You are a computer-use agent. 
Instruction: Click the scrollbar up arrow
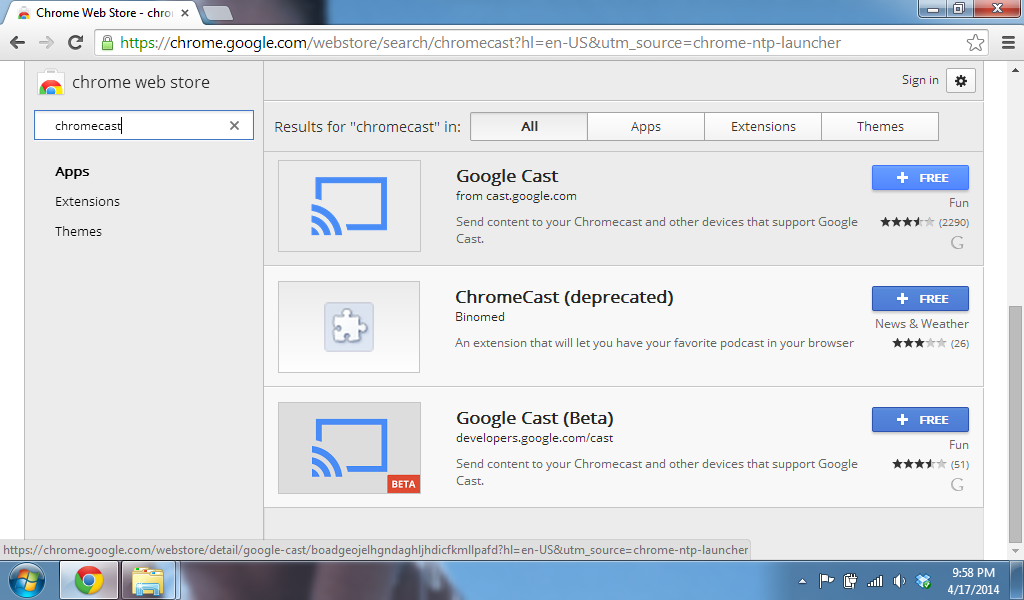tap(1016, 70)
